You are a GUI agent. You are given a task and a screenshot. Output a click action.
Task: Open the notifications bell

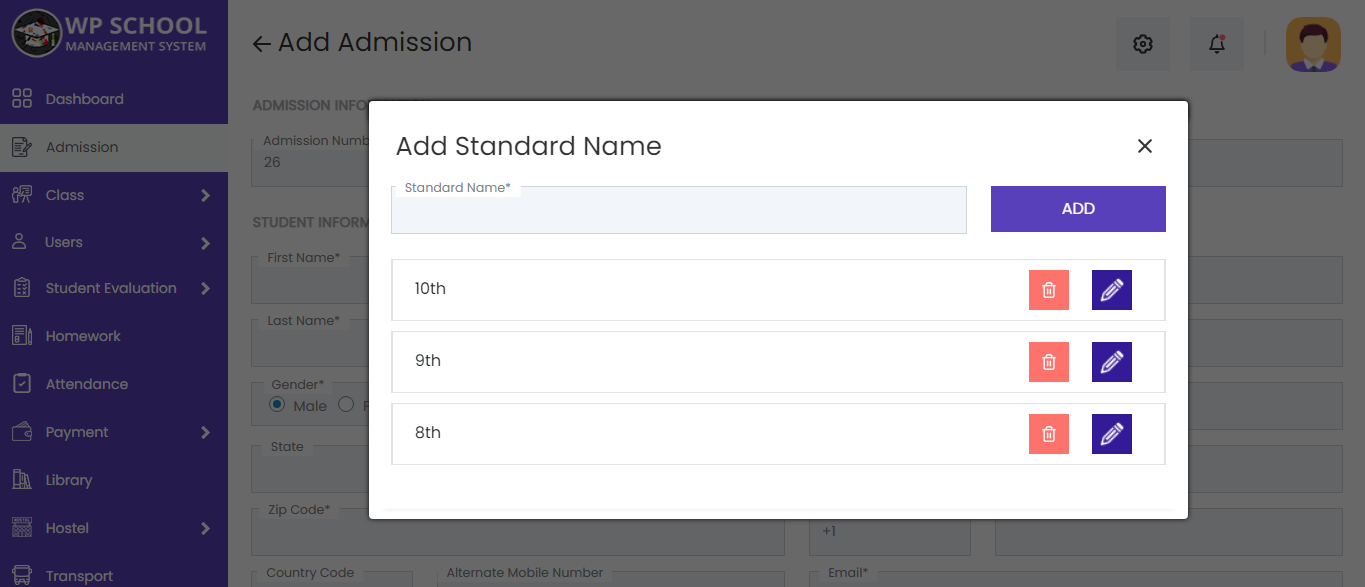pyautogui.click(x=1216, y=43)
